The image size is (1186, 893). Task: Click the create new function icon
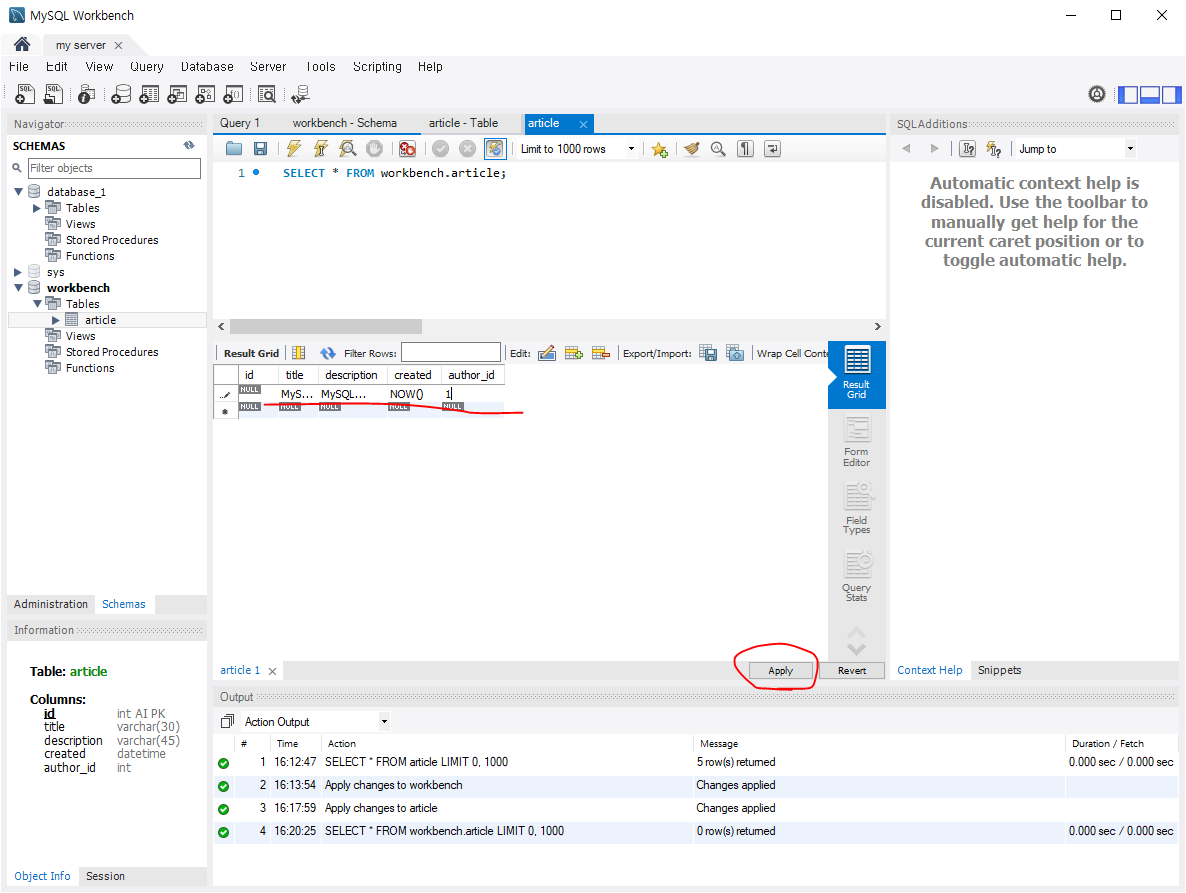[x=233, y=95]
